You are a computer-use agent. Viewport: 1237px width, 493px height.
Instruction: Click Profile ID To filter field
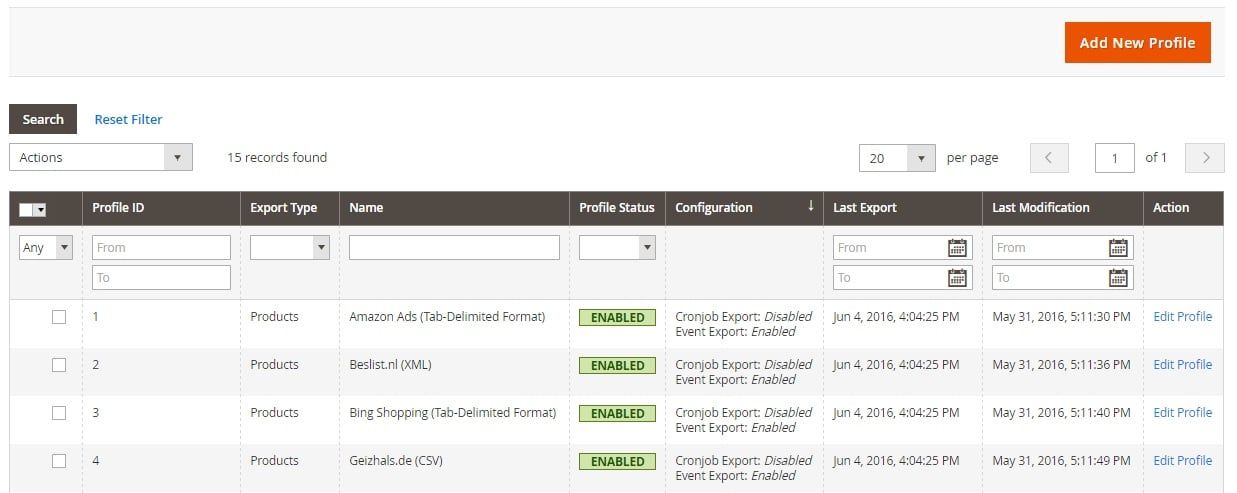(x=161, y=277)
